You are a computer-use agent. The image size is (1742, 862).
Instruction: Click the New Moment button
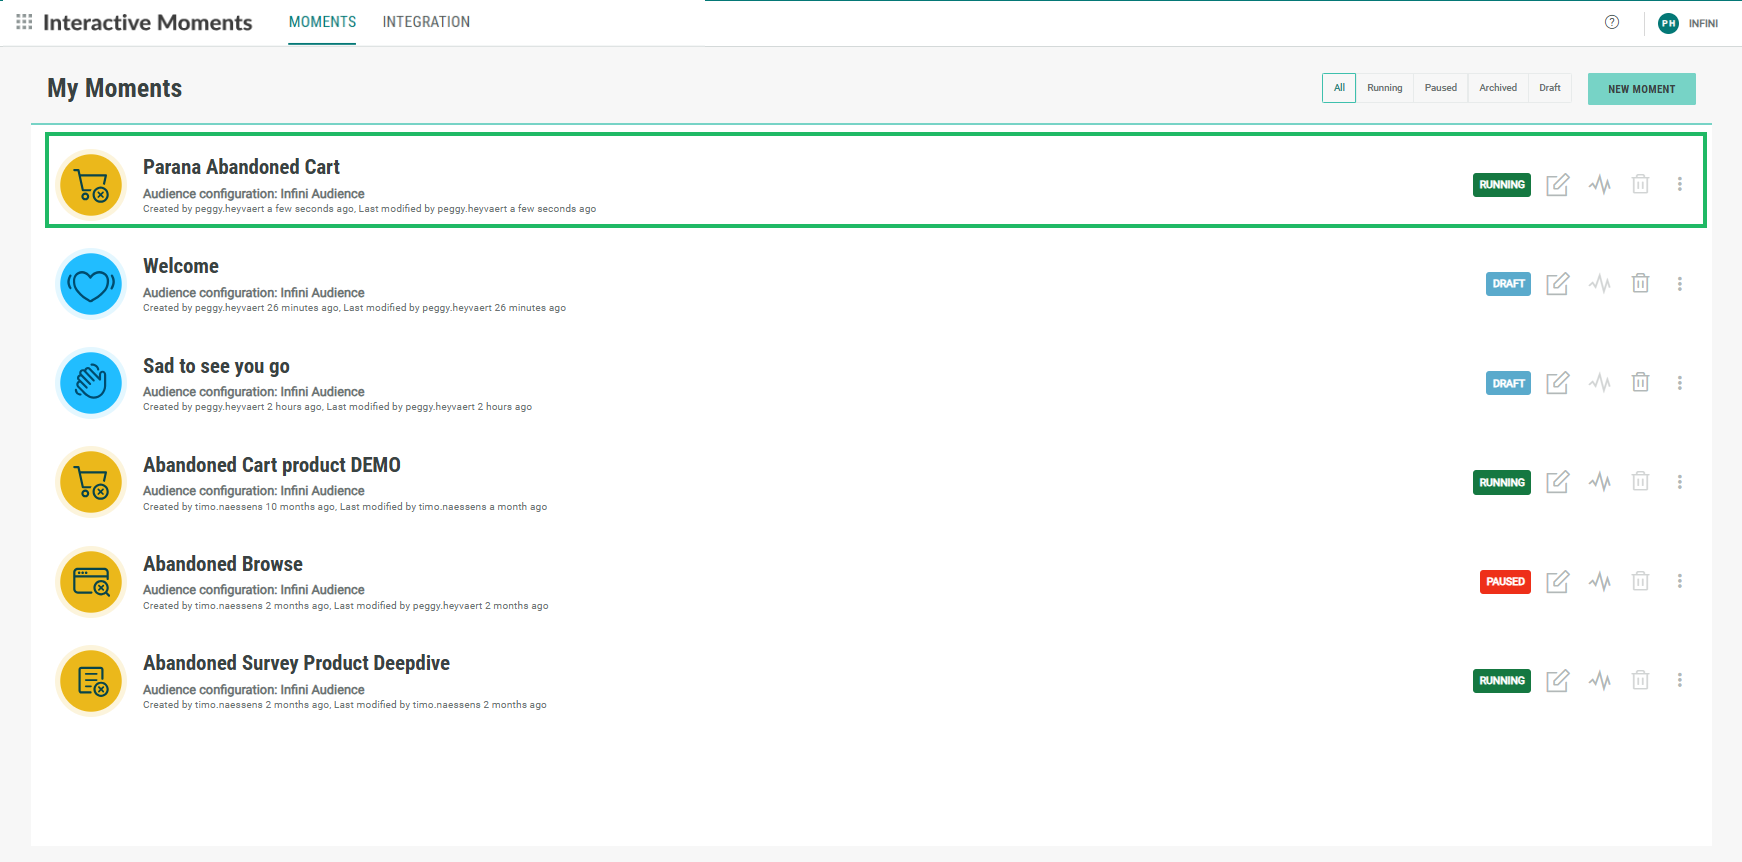1641,89
